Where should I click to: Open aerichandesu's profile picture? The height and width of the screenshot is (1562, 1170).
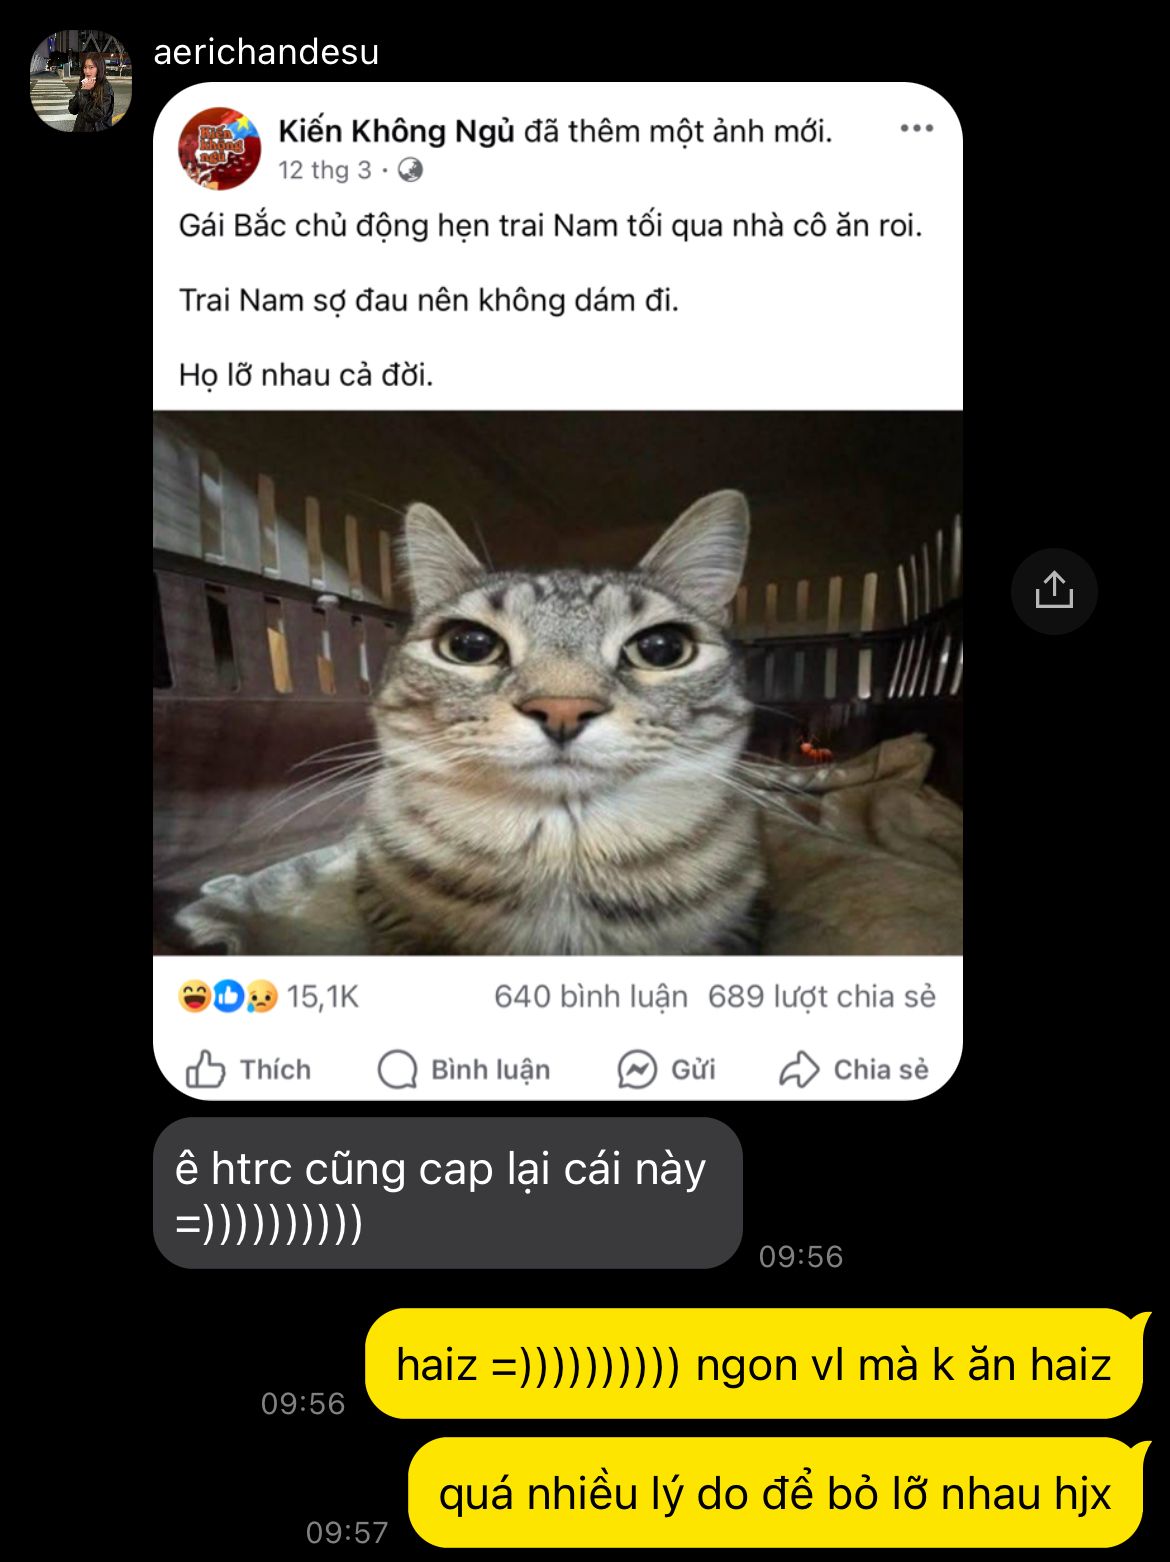pyautogui.click(x=81, y=80)
